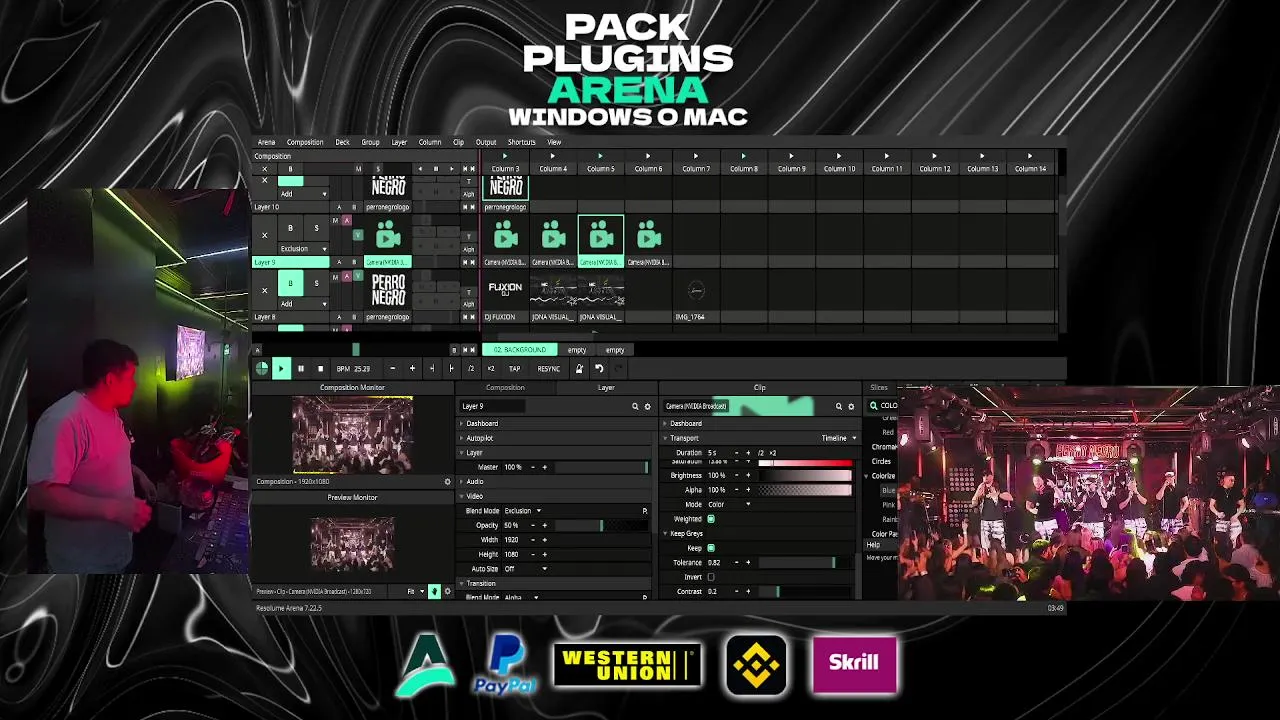Trigger the Camera clip in Column 3
The width and height of the screenshot is (1280, 720).
pyautogui.click(x=505, y=236)
